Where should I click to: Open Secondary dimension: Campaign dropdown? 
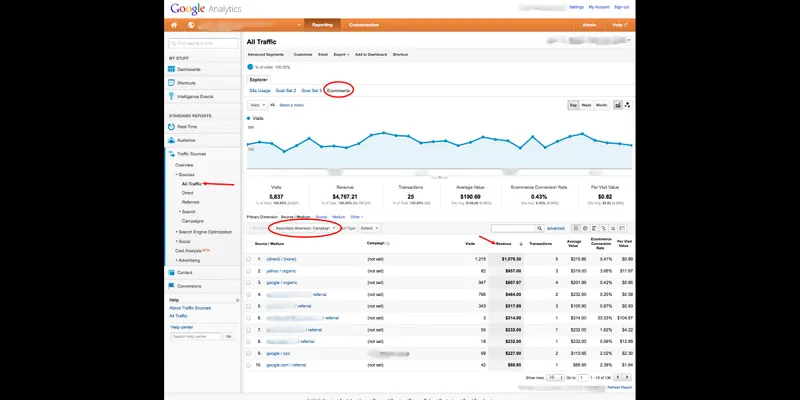(x=306, y=228)
